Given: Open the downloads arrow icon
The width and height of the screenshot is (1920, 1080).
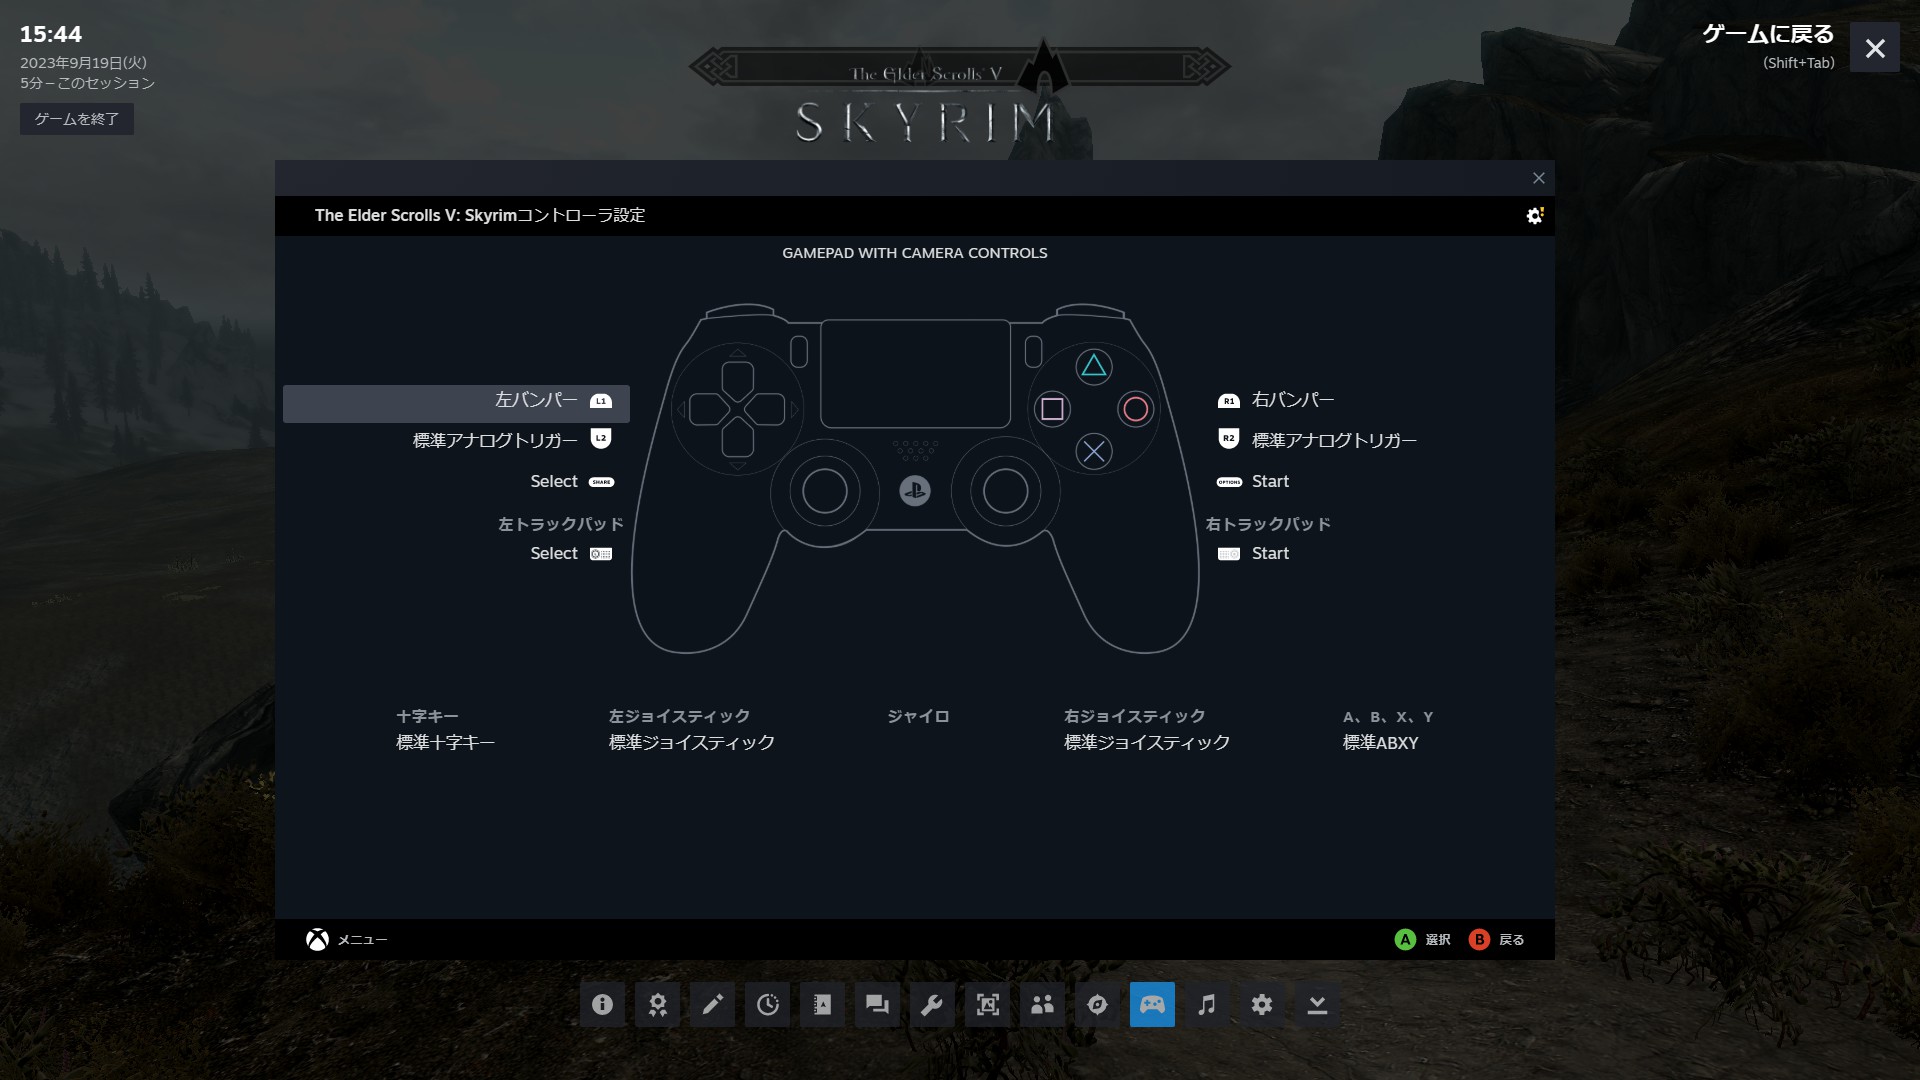Looking at the screenshot, I should pos(1317,1004).
